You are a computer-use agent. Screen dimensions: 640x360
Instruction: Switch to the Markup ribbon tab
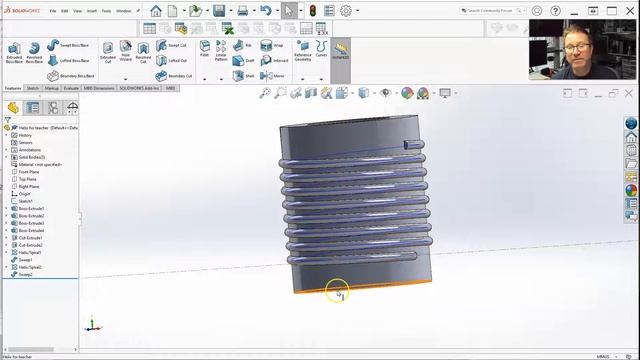point(51,88)
